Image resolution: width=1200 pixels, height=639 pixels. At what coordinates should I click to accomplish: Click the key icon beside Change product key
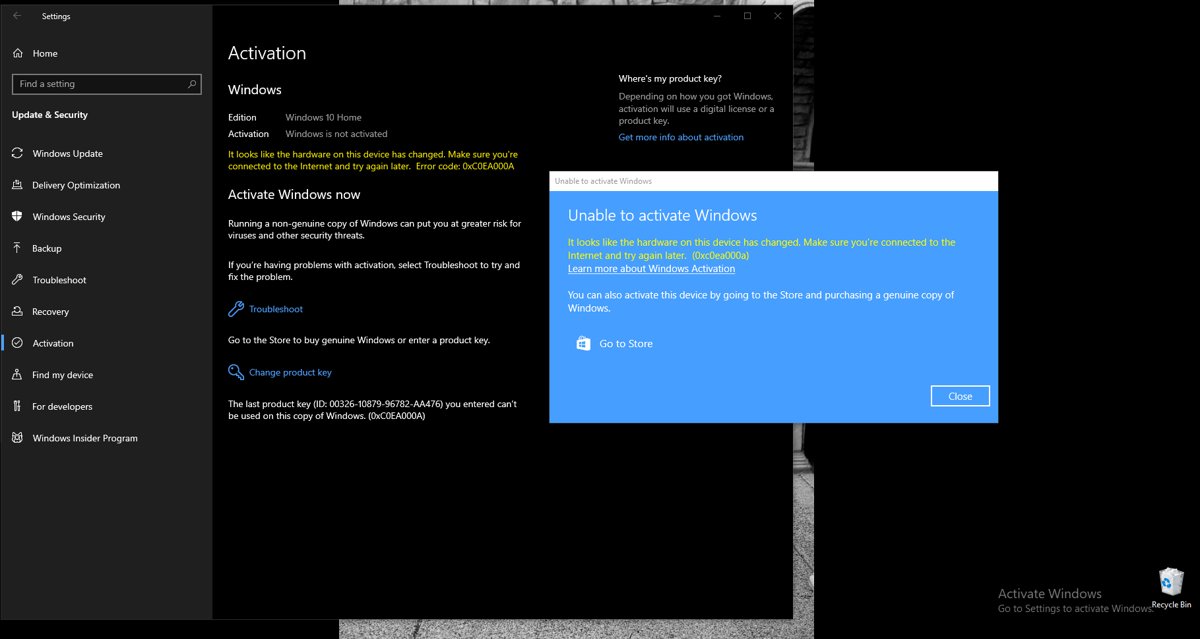click(236, 372)
